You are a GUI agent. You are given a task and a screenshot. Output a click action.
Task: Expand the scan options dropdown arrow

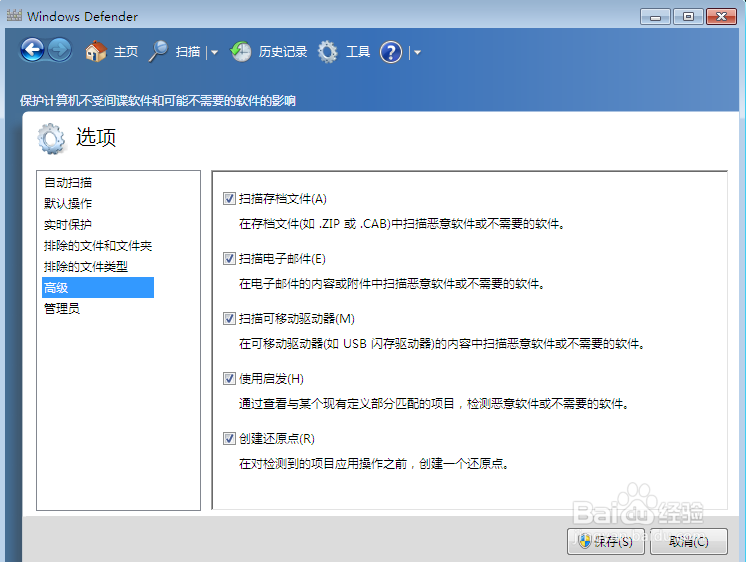(215, 52)
